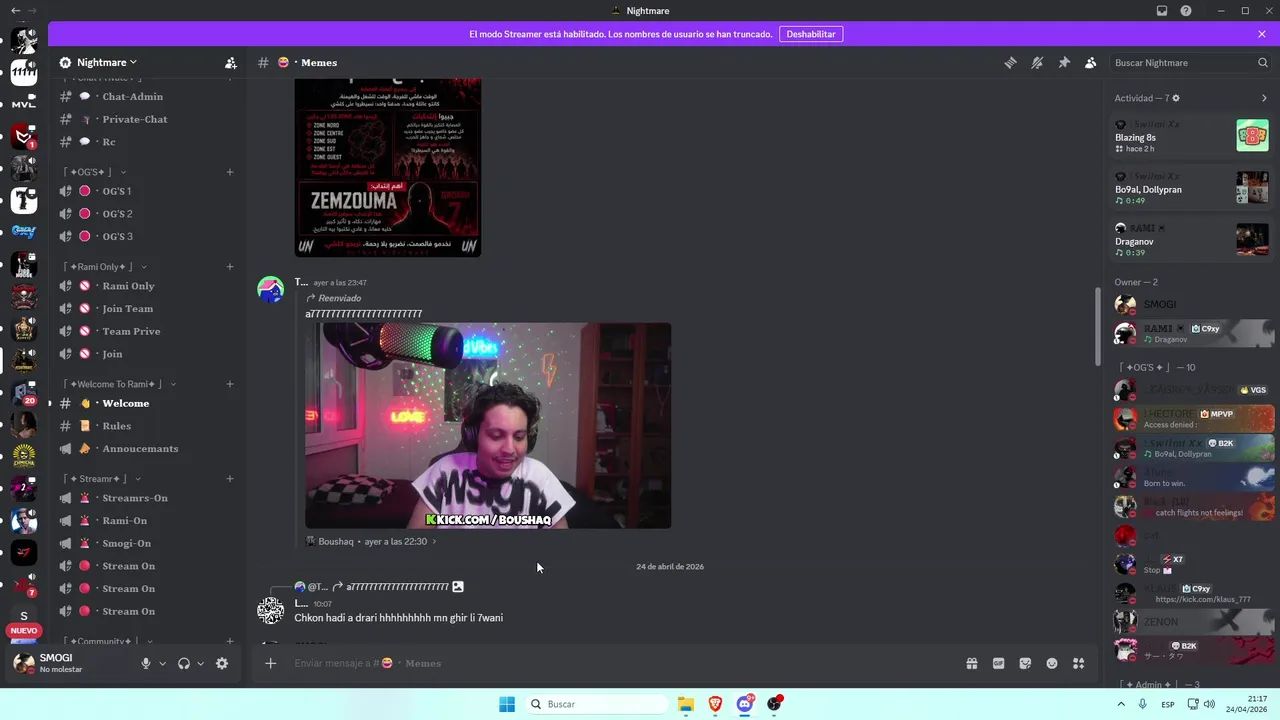Open the emoji picker icon
The image size is (1280, 720).
(x=1052, y=663)
